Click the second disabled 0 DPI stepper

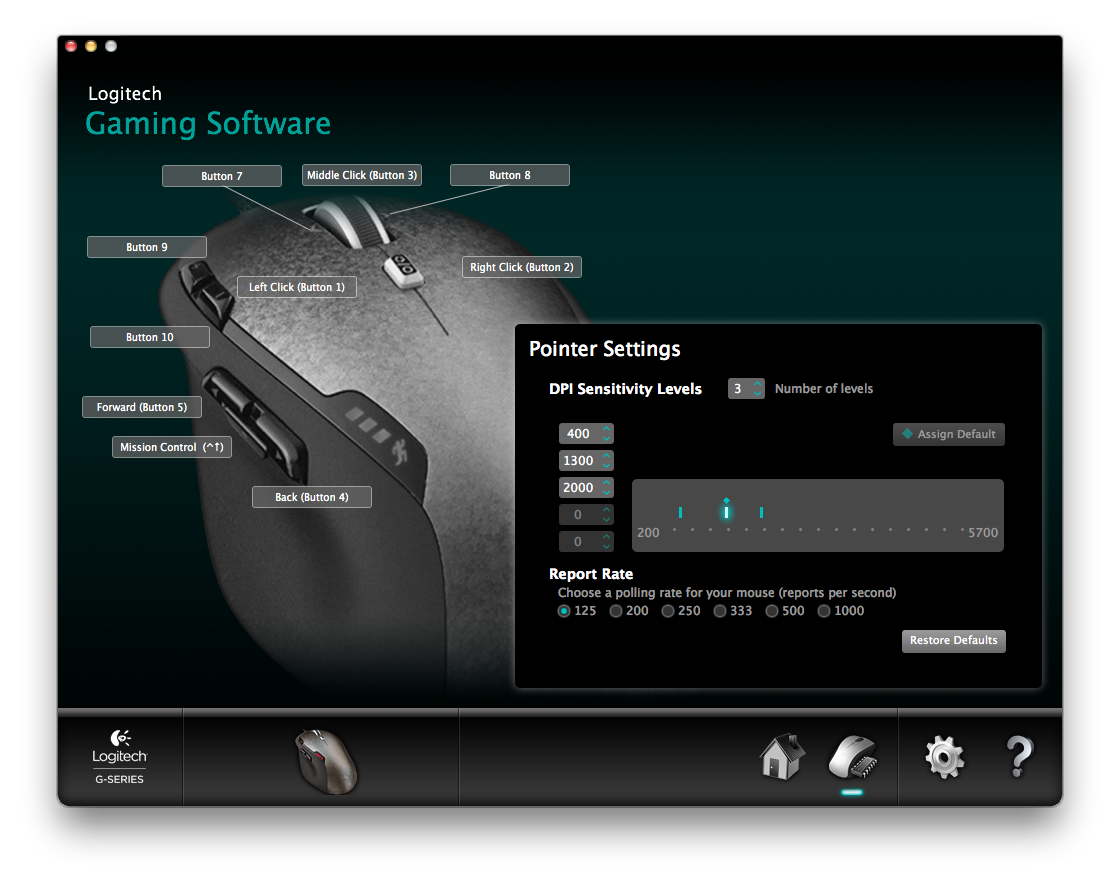(x=606, y=542)
